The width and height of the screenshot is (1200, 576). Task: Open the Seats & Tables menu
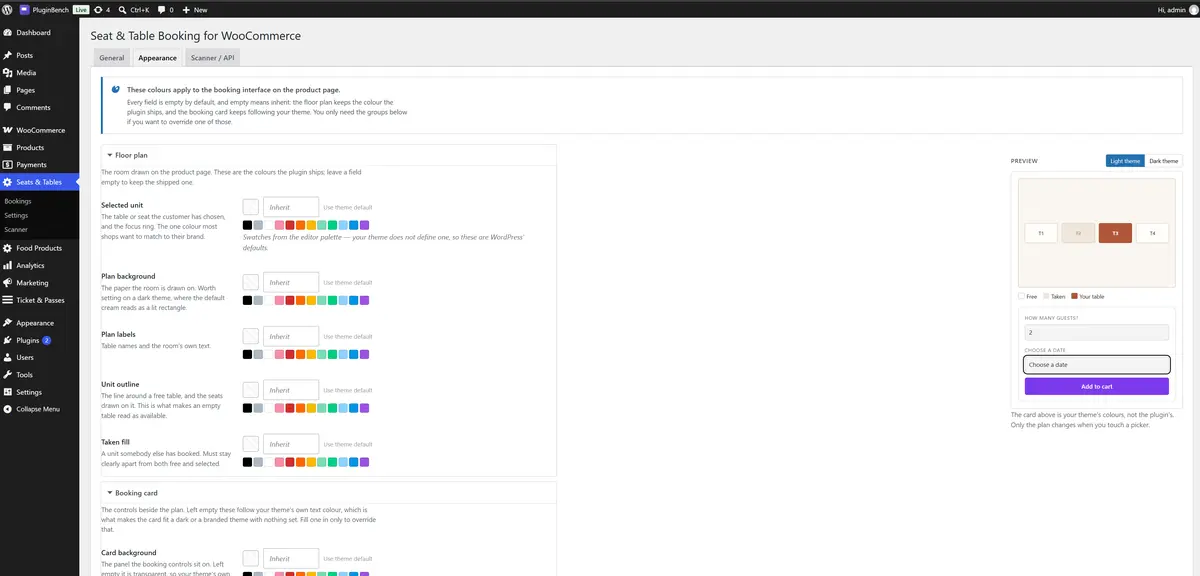pos(40,182)
